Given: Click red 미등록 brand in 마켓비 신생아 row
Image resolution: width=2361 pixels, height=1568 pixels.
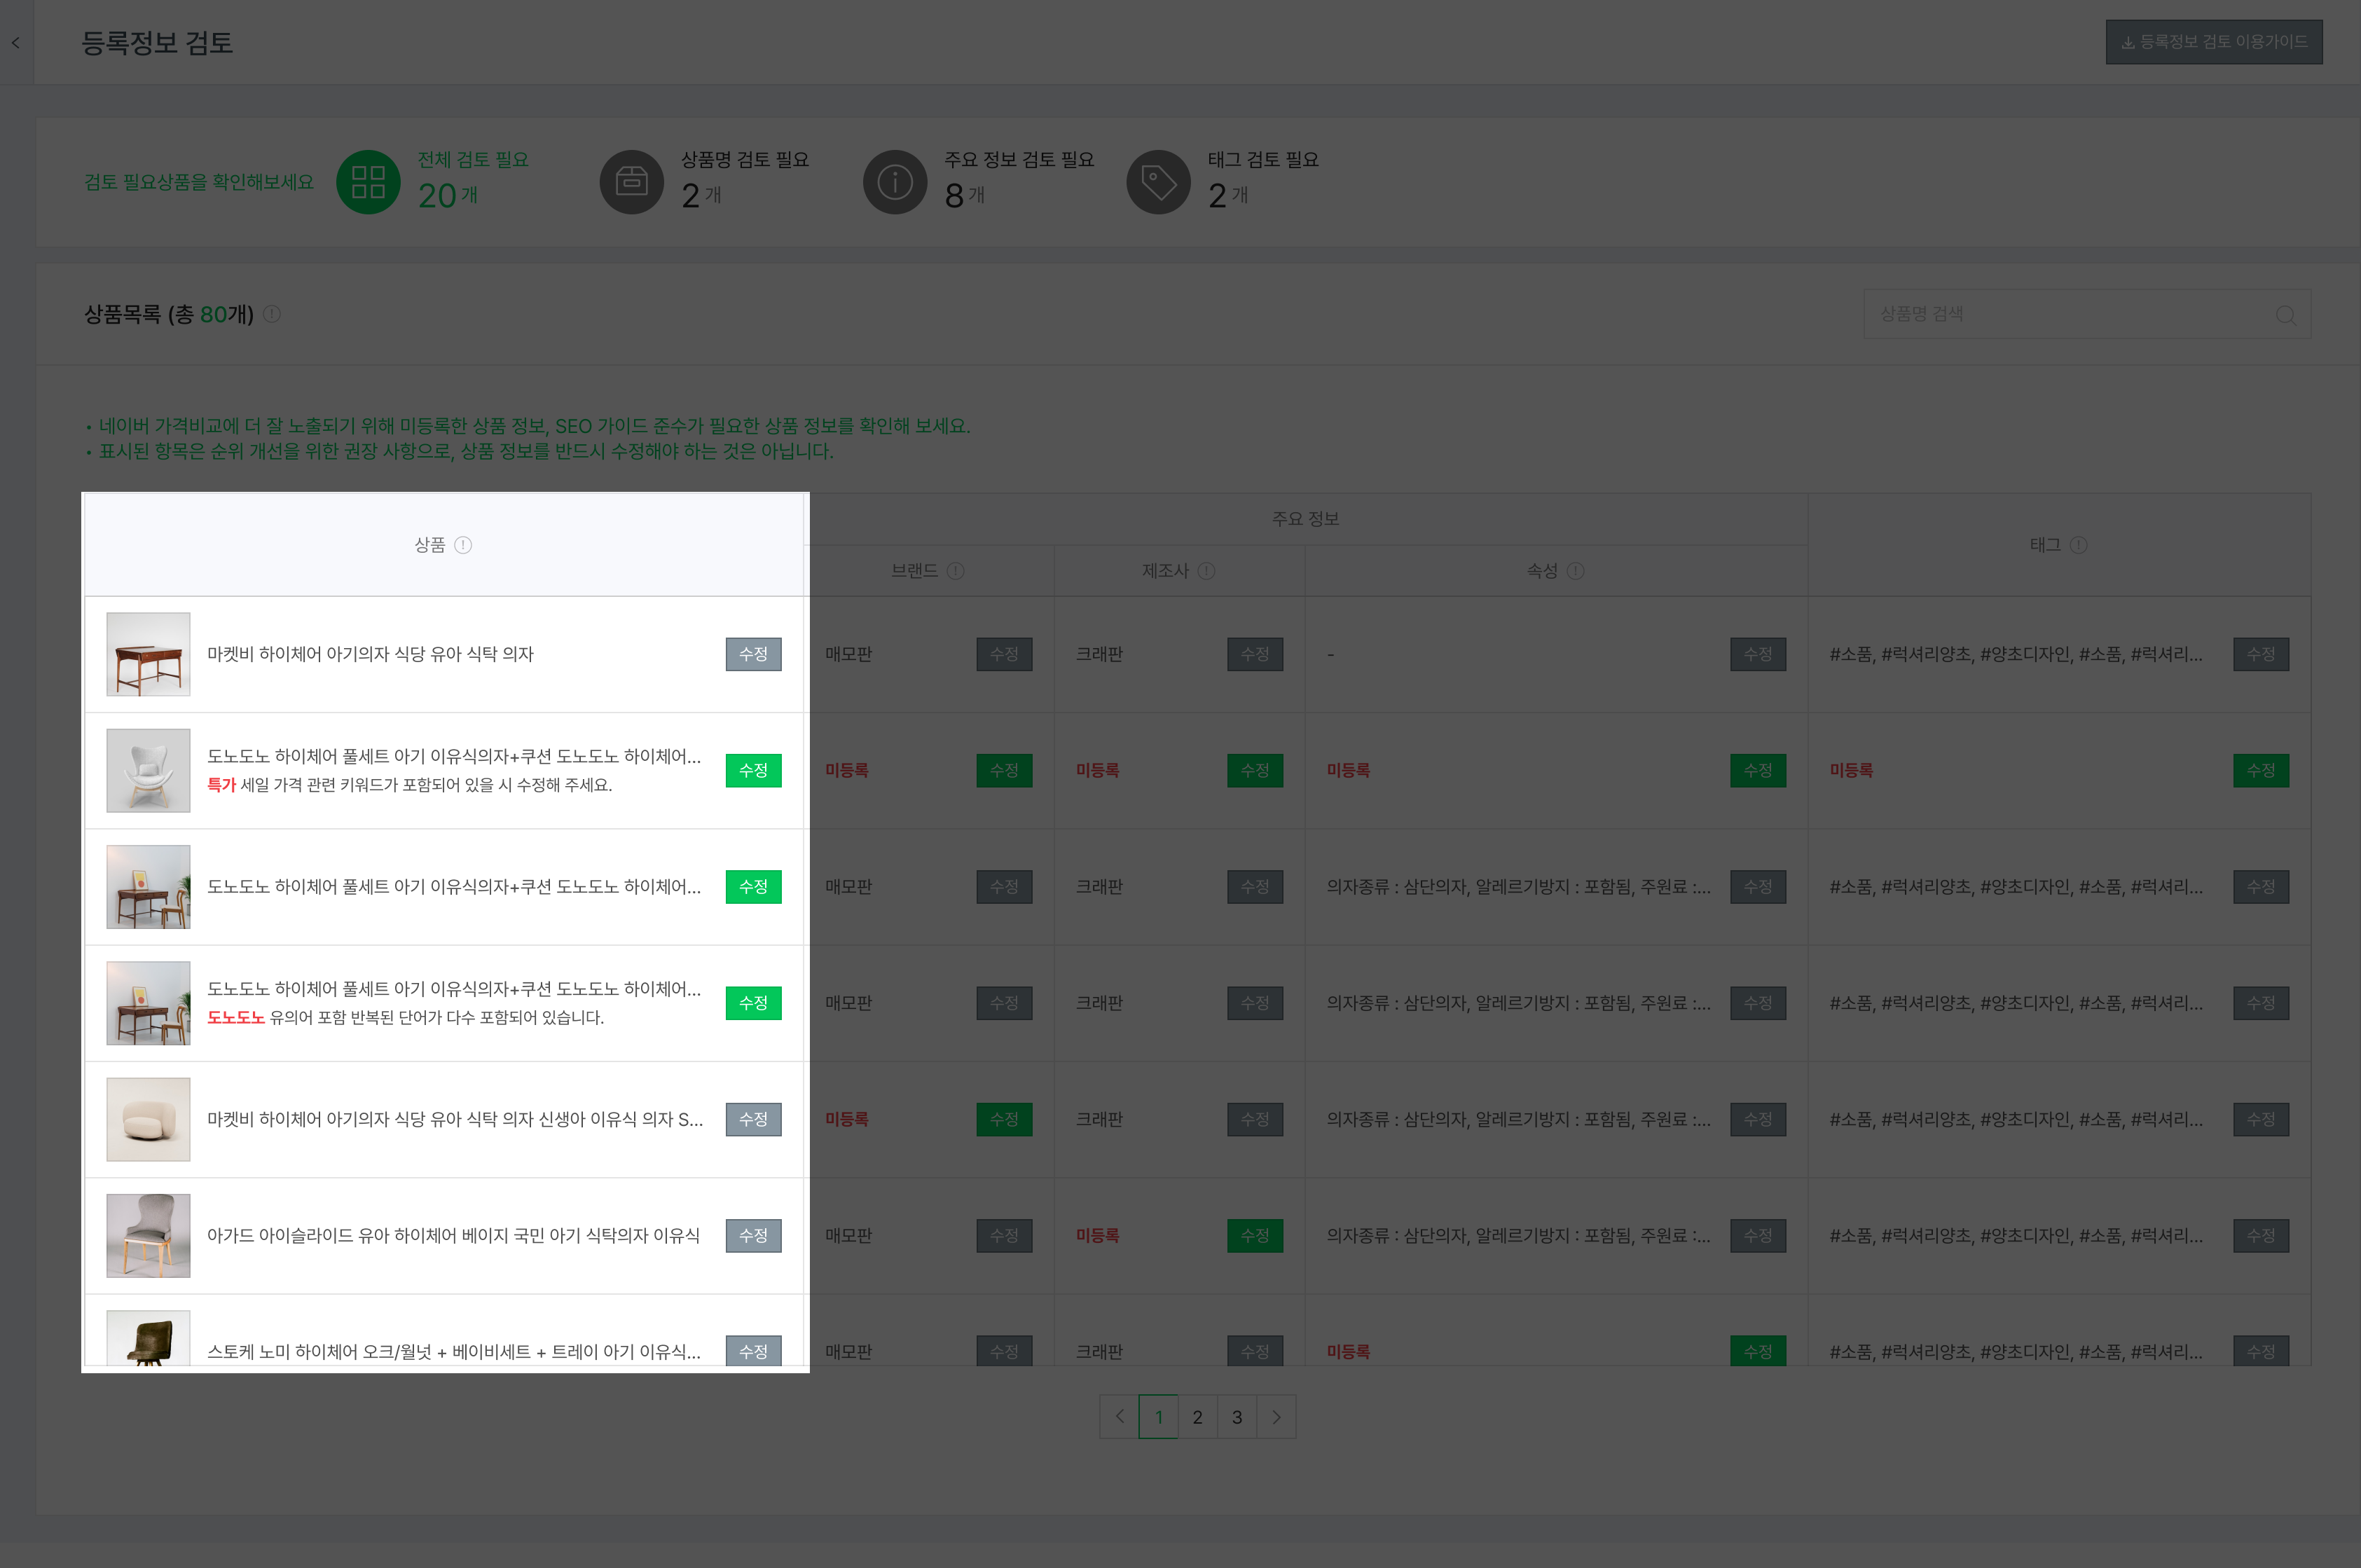Looking at the screenshot, I should (846, 1119).
